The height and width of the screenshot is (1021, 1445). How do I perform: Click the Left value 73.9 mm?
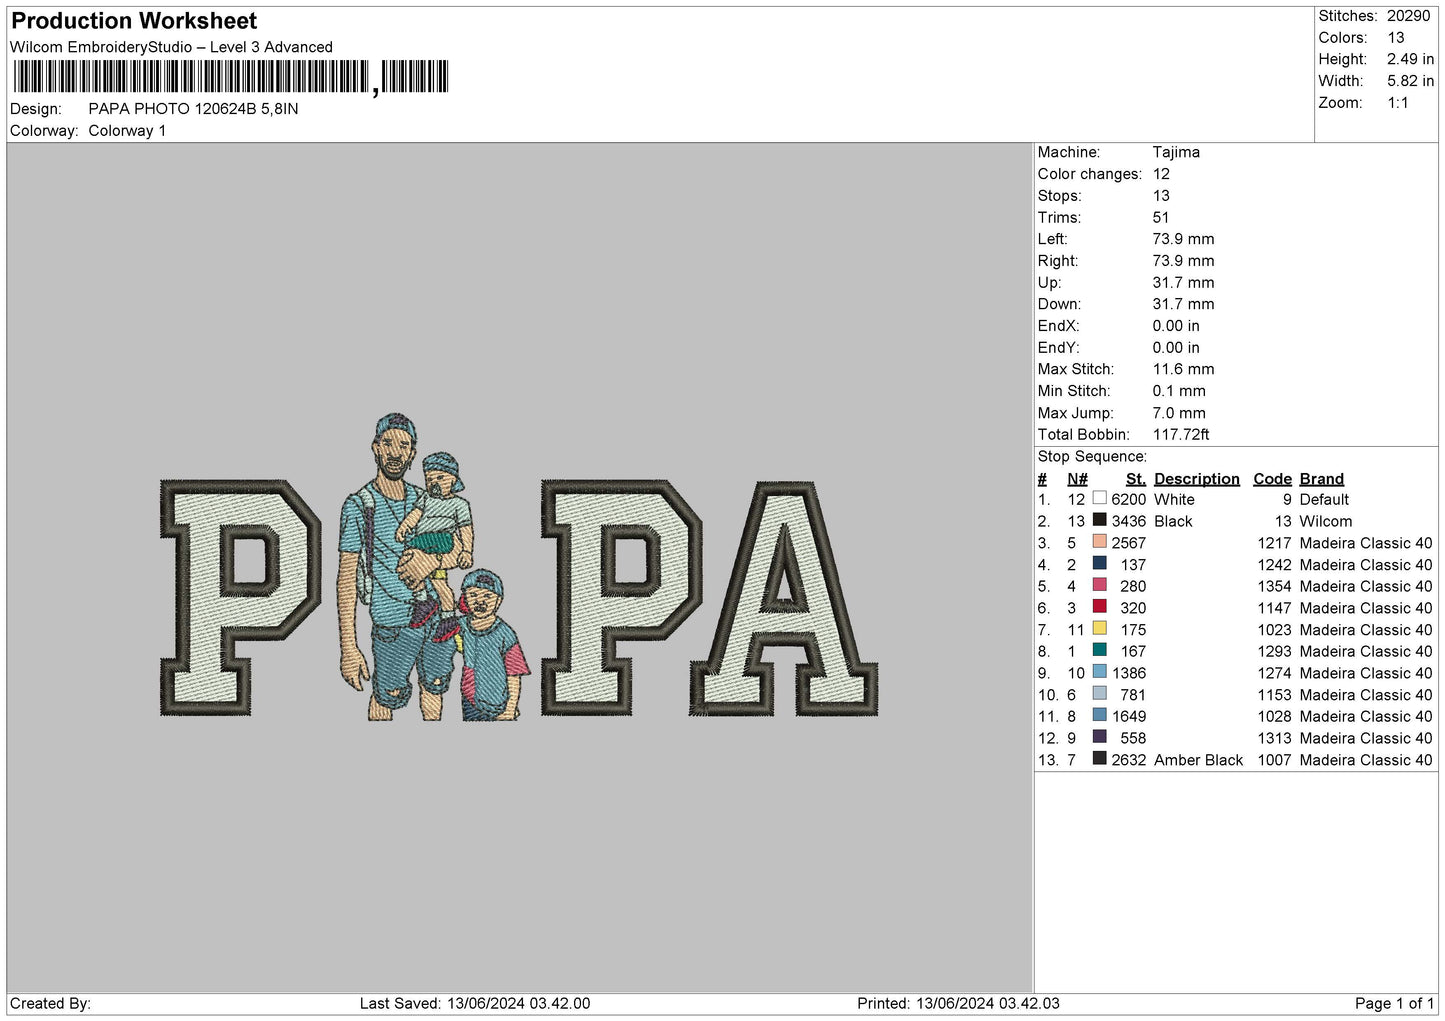[x=1183, y=239]
